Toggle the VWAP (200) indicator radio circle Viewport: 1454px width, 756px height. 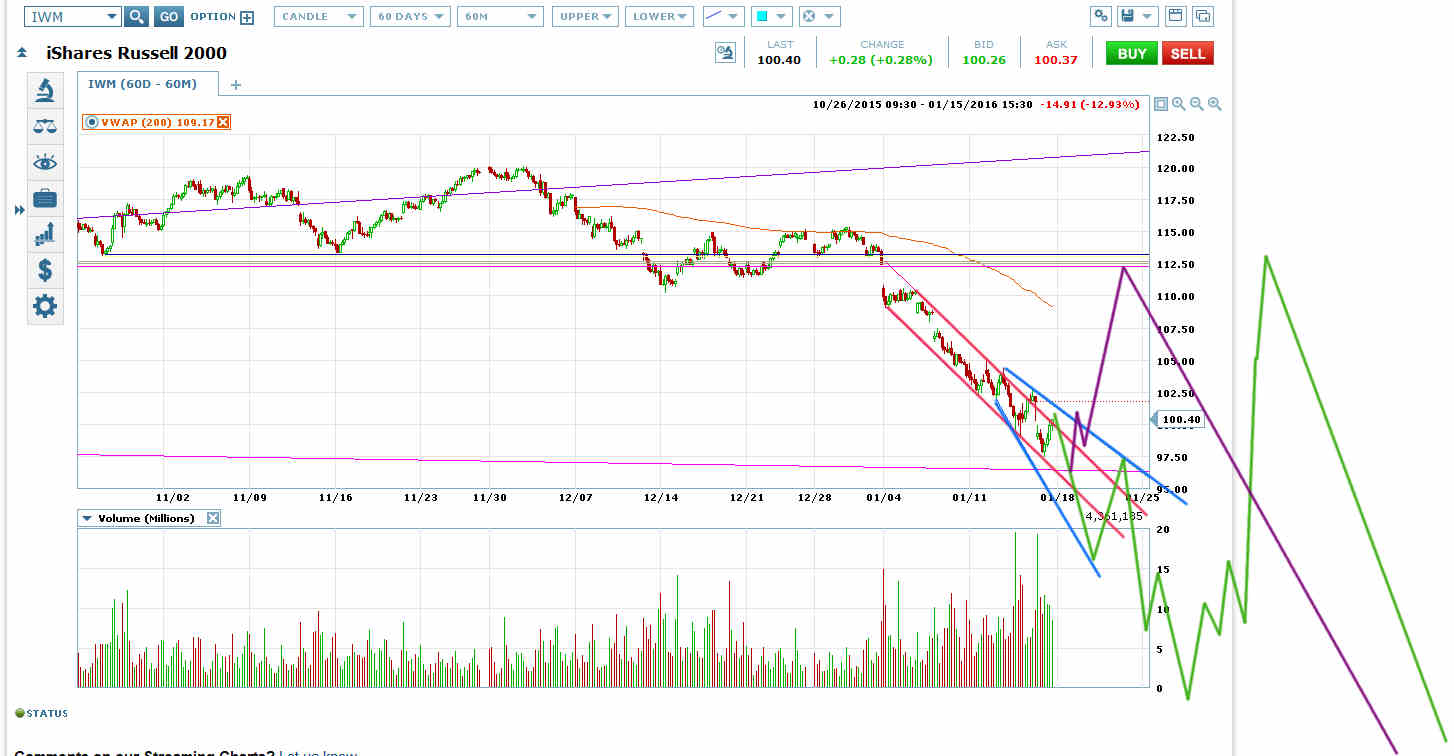(92, 122)
